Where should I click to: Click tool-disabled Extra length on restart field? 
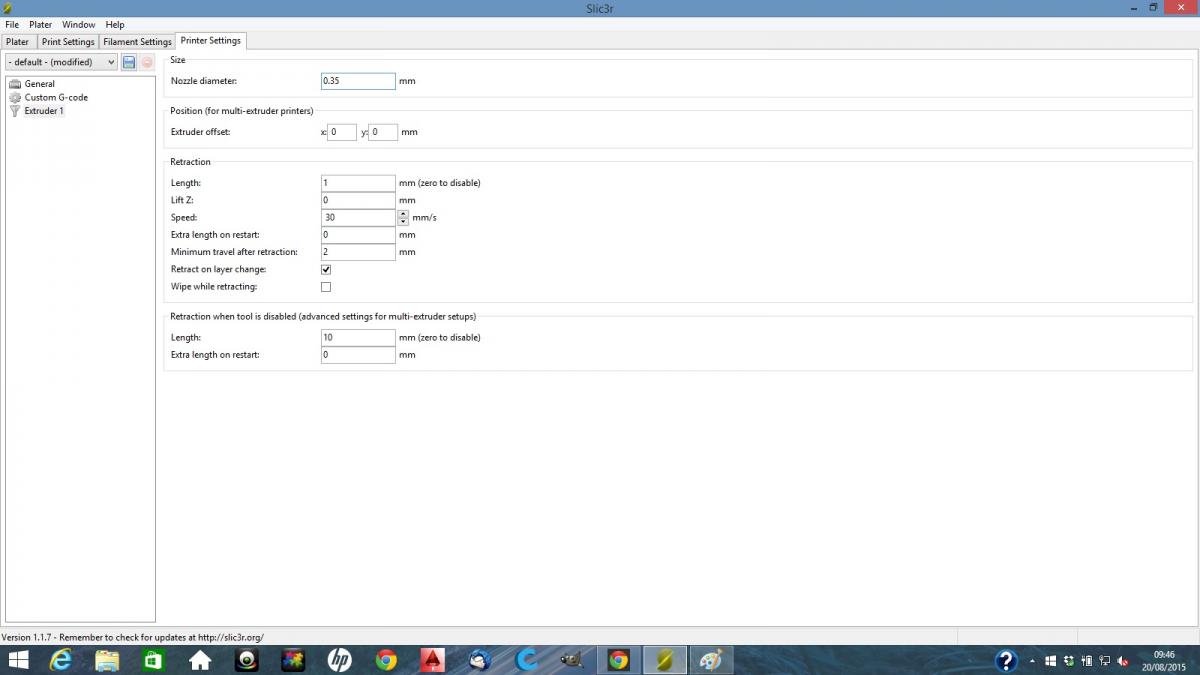pos(358,355)
